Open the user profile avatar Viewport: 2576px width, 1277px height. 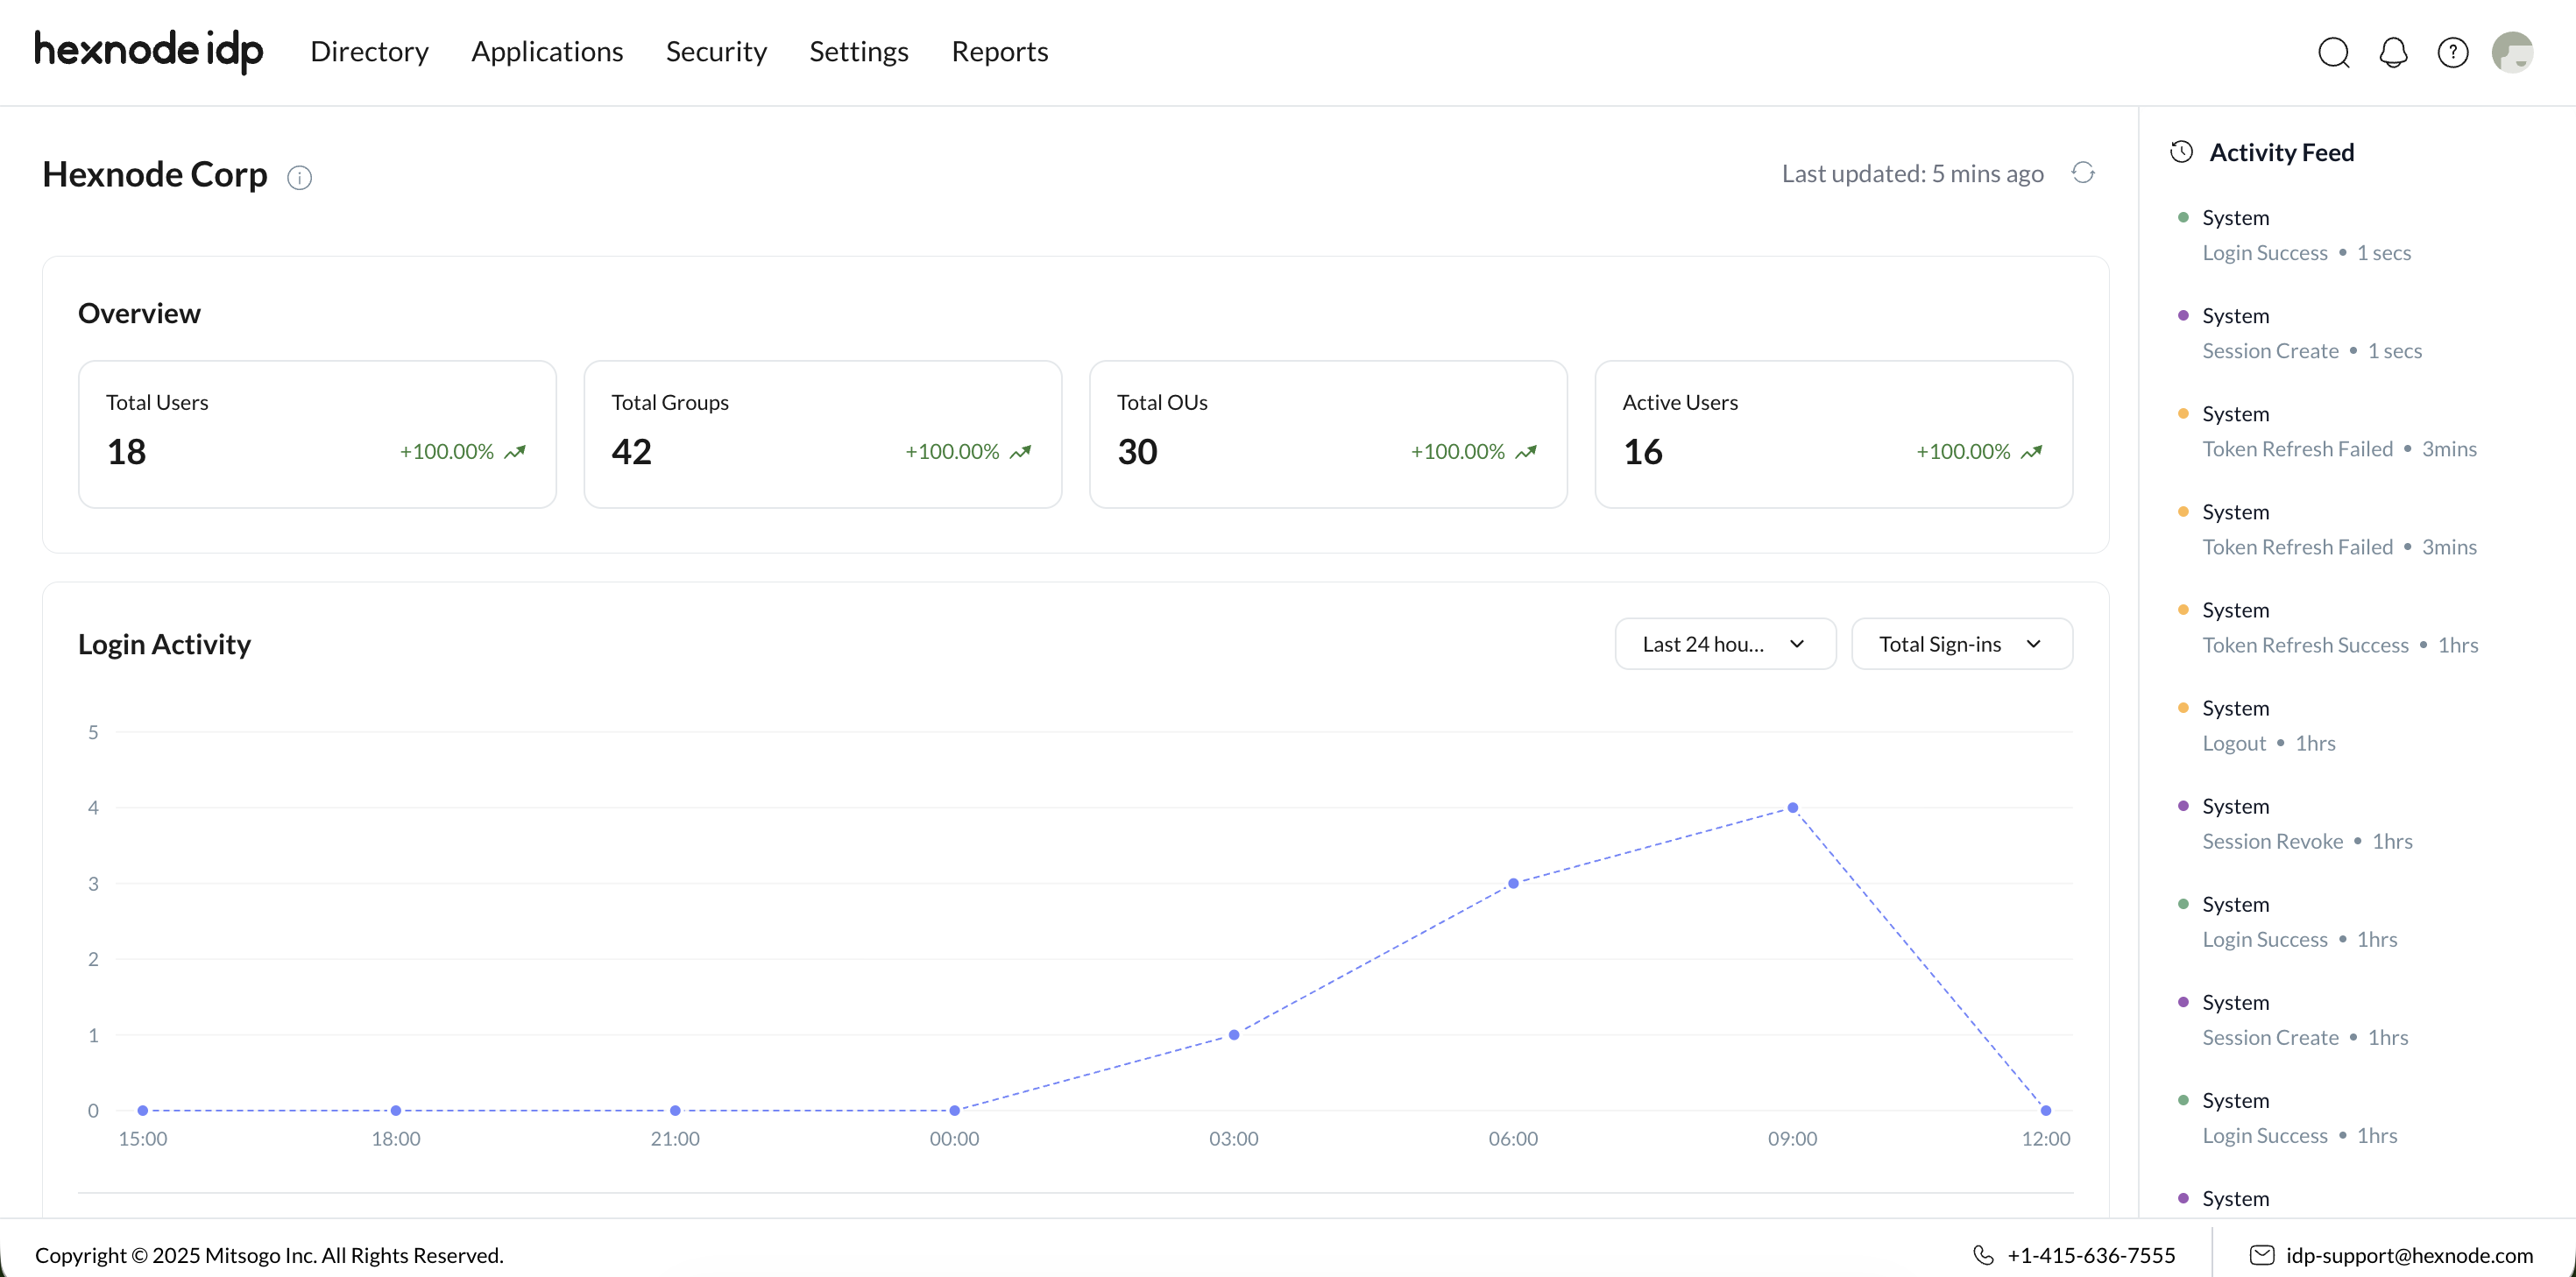pos(2512,52)
